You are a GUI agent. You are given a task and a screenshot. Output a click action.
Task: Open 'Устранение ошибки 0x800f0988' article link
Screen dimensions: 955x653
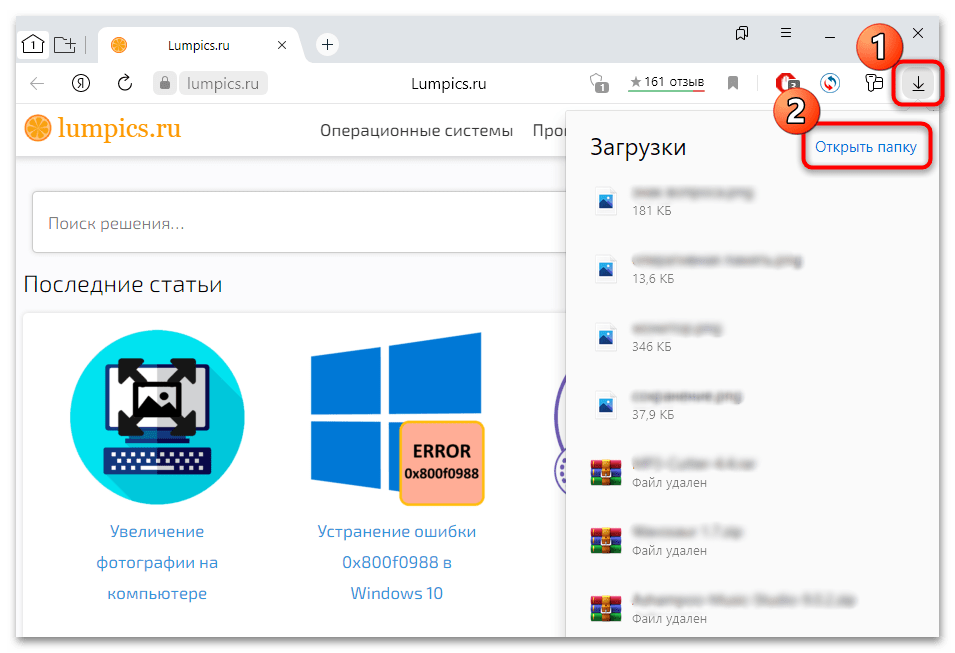pos(396,562)
